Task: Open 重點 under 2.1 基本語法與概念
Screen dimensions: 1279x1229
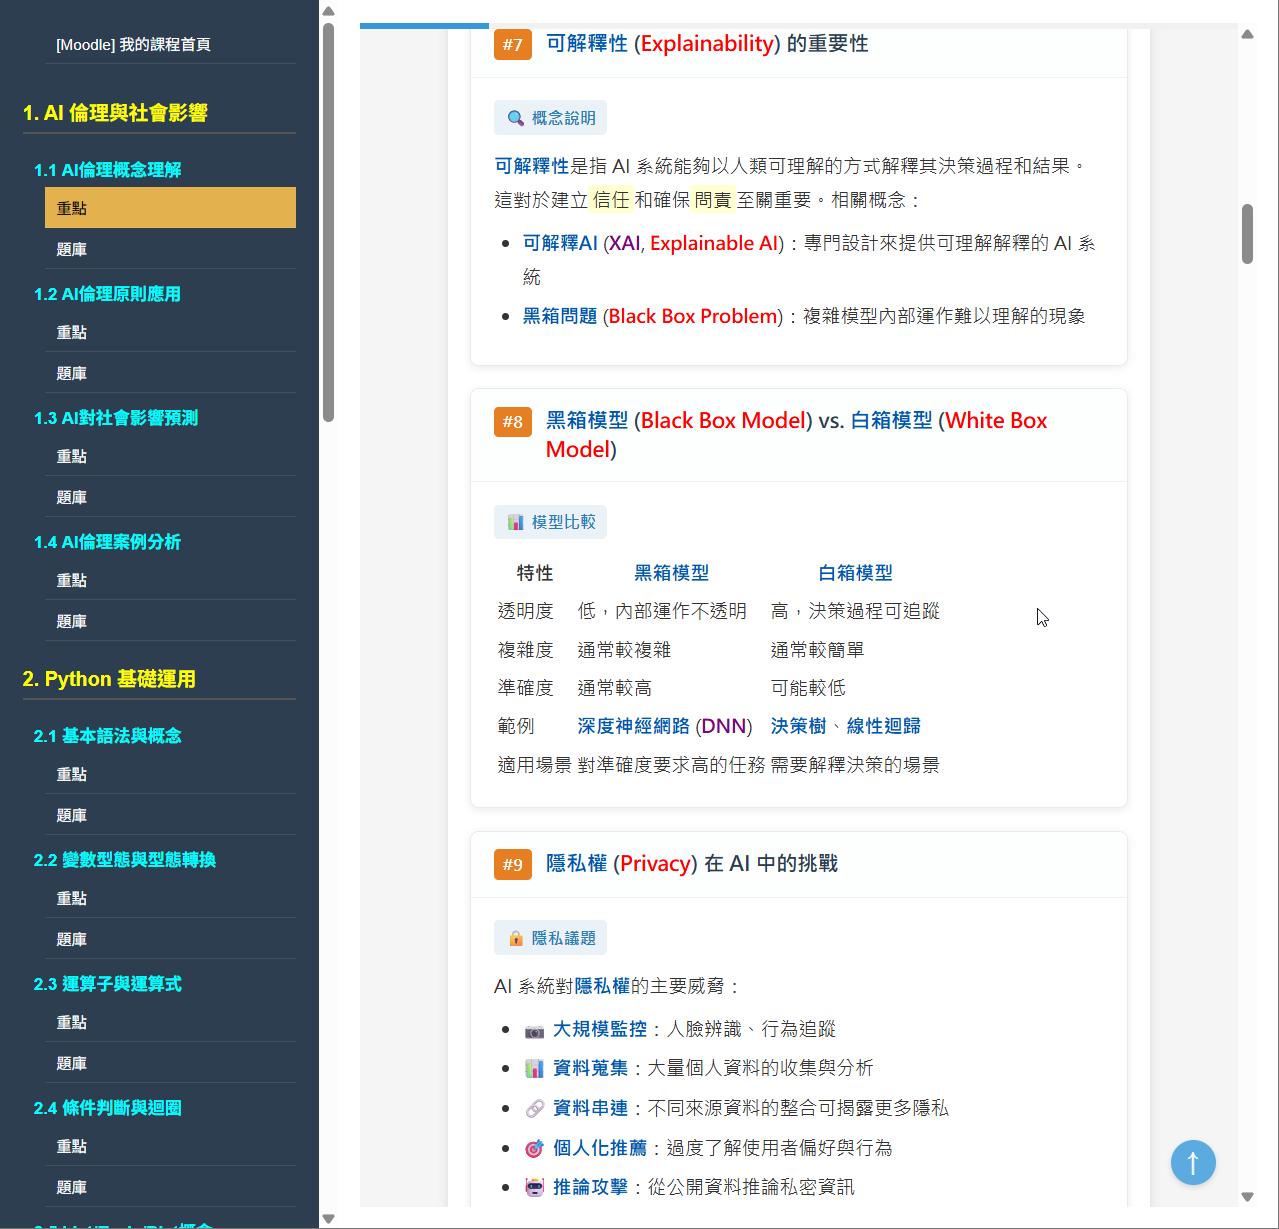Action: (170, 774)
